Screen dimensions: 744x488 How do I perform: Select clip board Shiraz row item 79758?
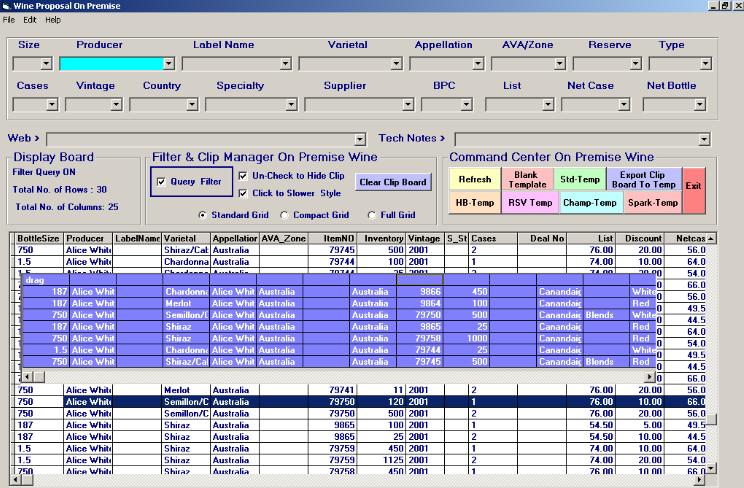click(x=339, y=338)
